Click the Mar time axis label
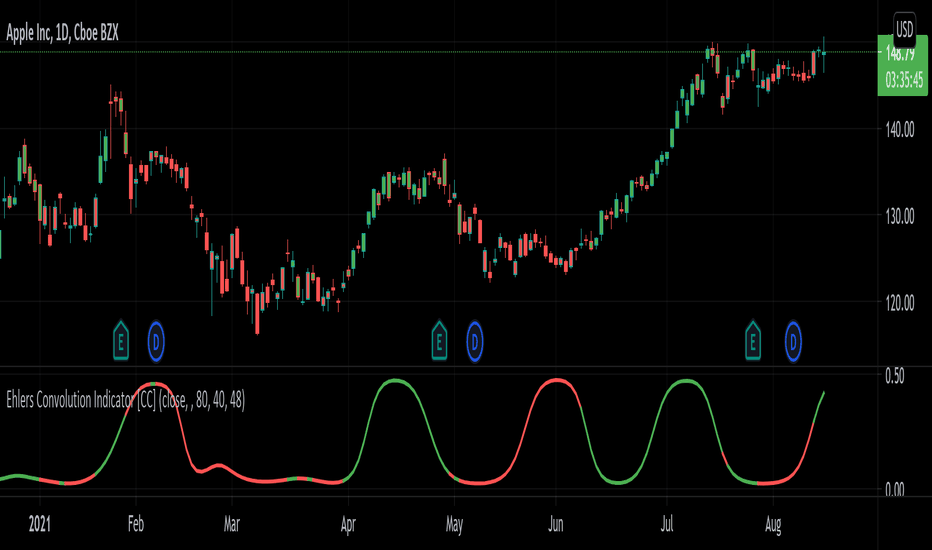932x550 pixels. pyautogui.click(x=231, y=524)
